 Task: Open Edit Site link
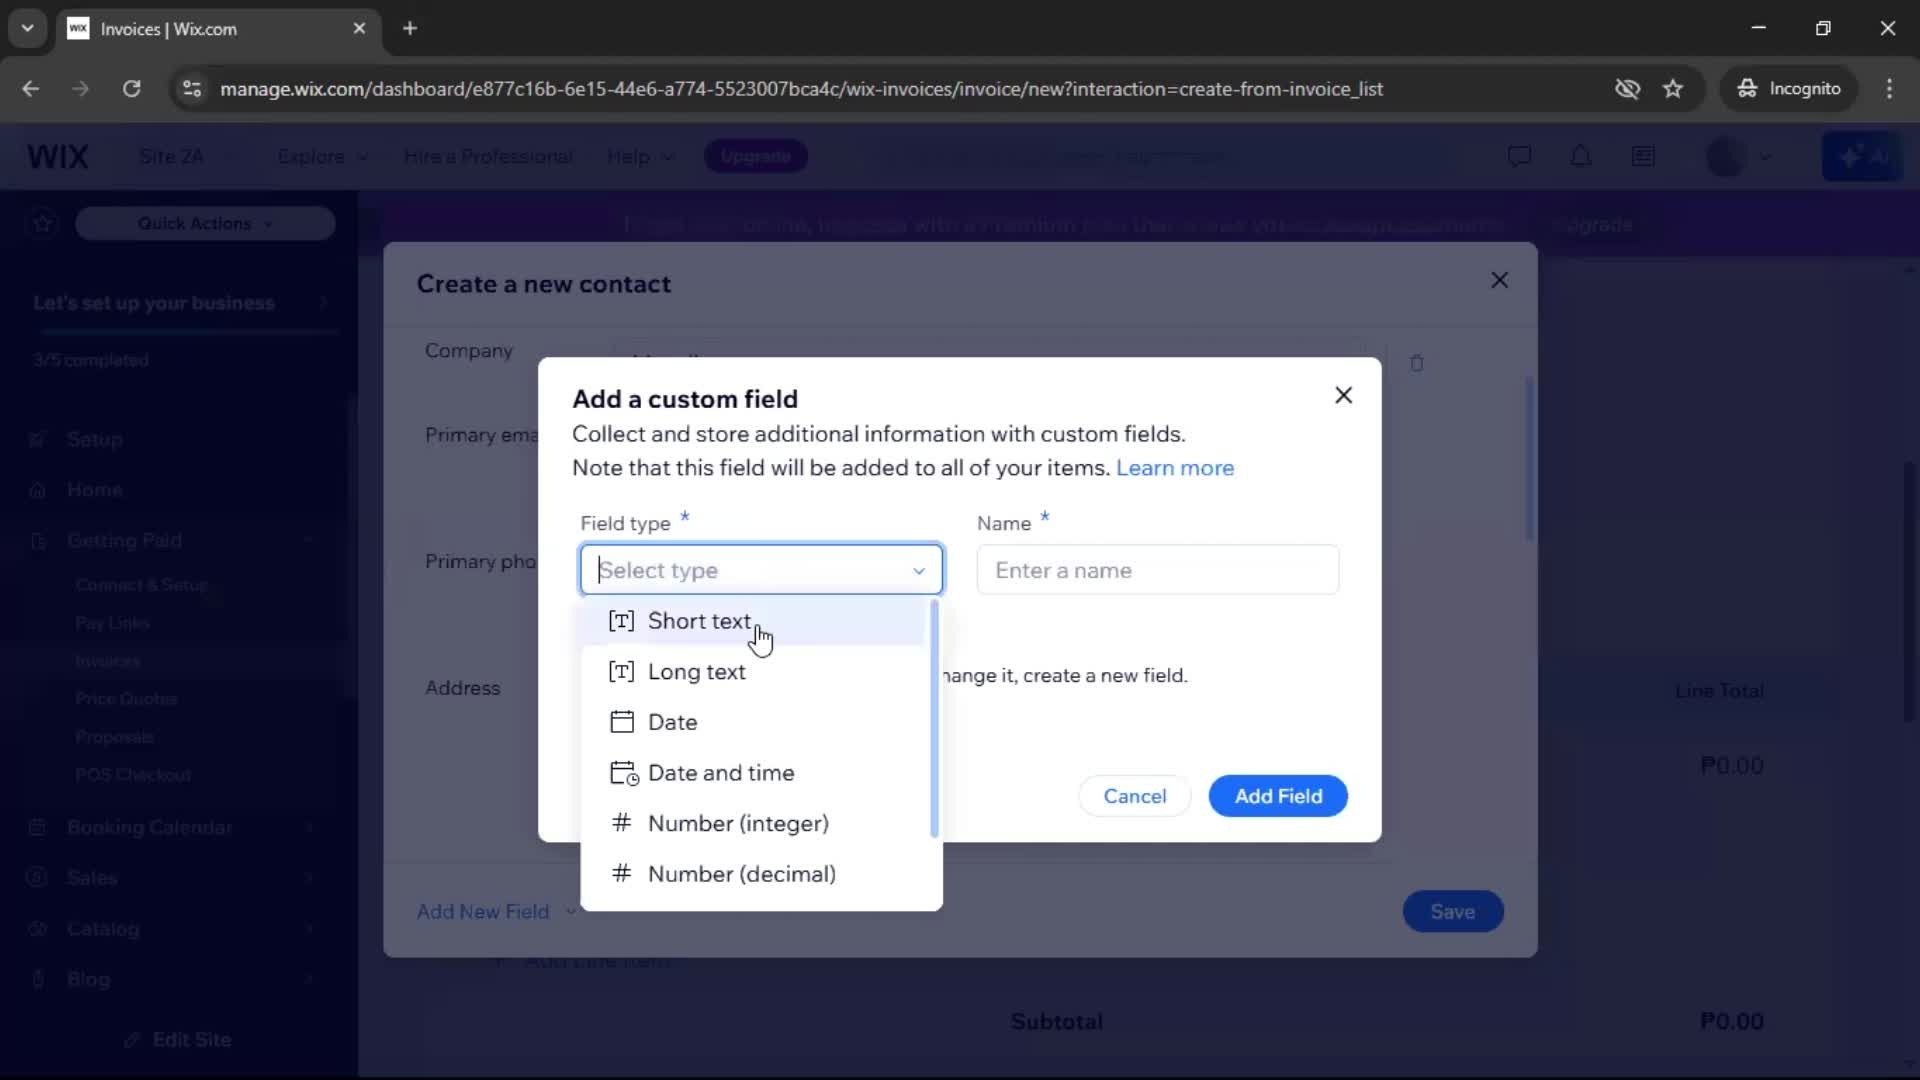179,1040
